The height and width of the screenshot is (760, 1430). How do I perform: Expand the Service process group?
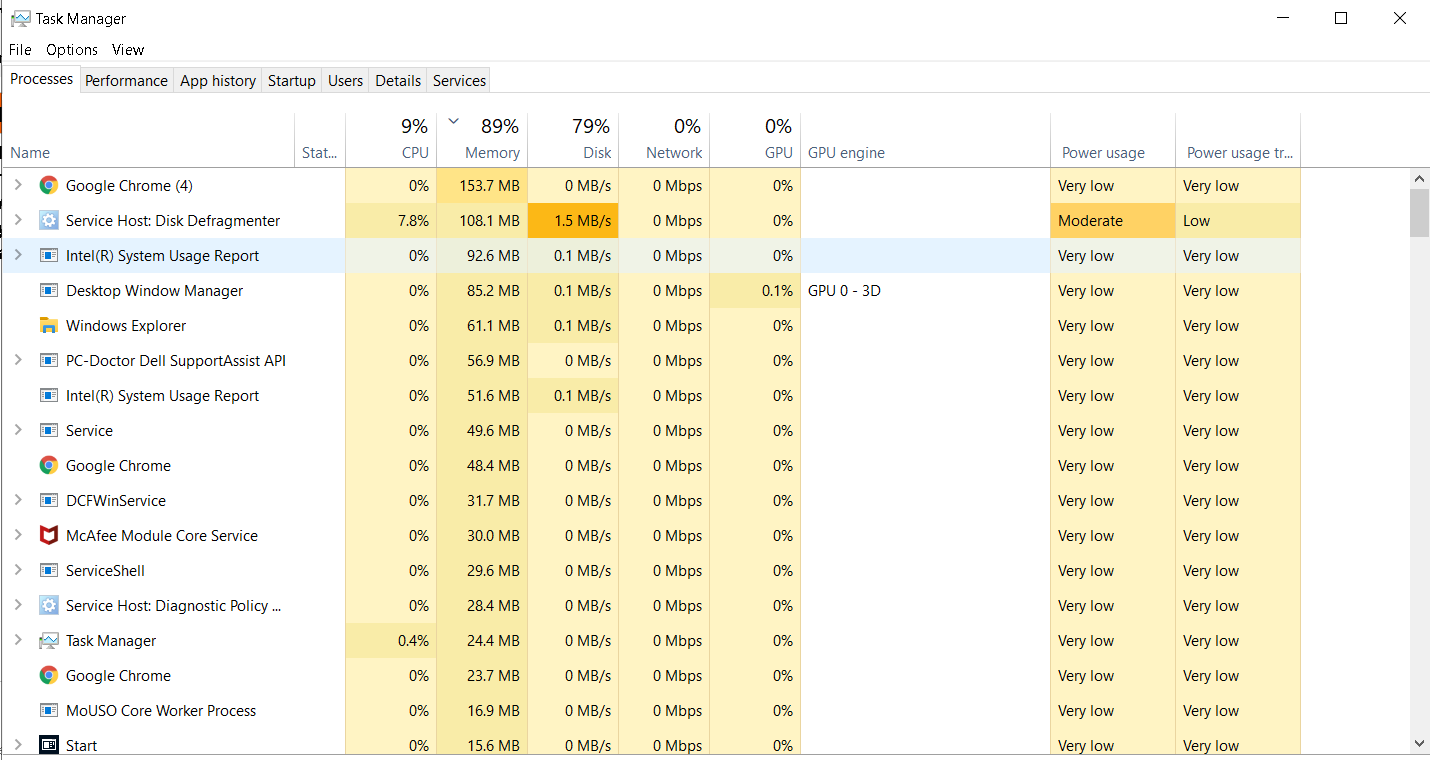coord(17,430)
